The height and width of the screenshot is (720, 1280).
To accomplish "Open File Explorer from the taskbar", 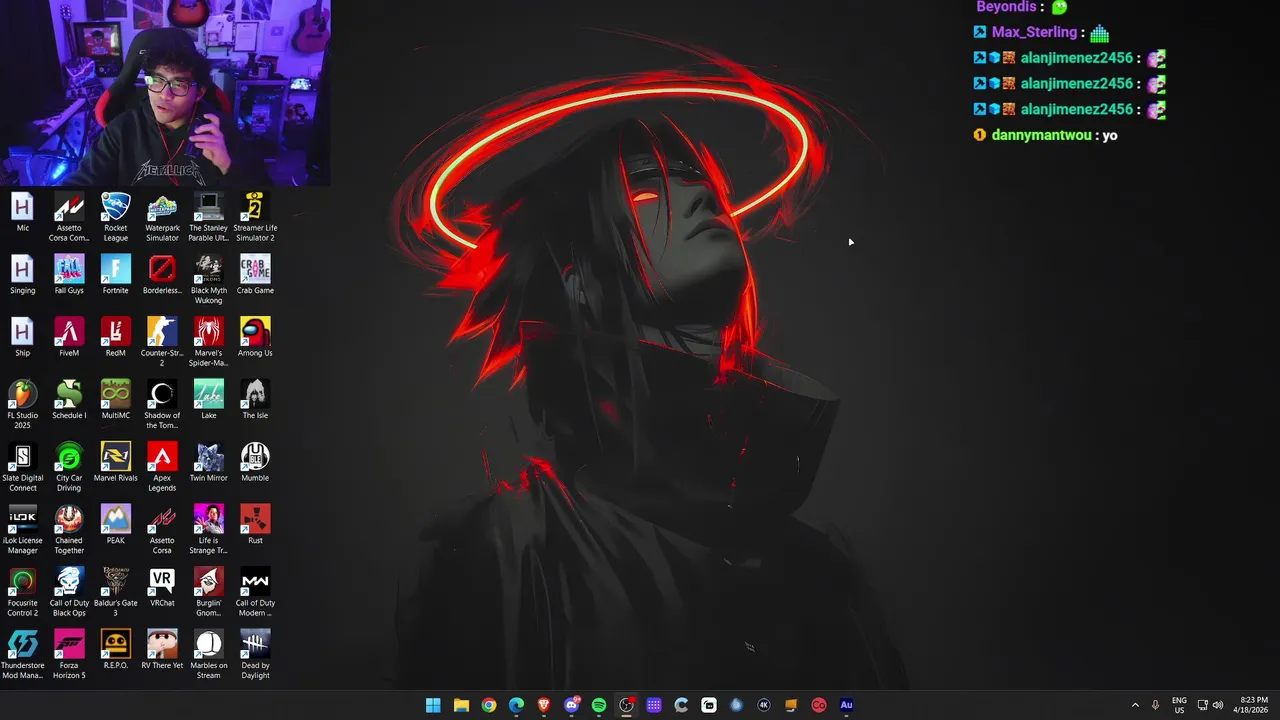I will (x=461, y=705).
